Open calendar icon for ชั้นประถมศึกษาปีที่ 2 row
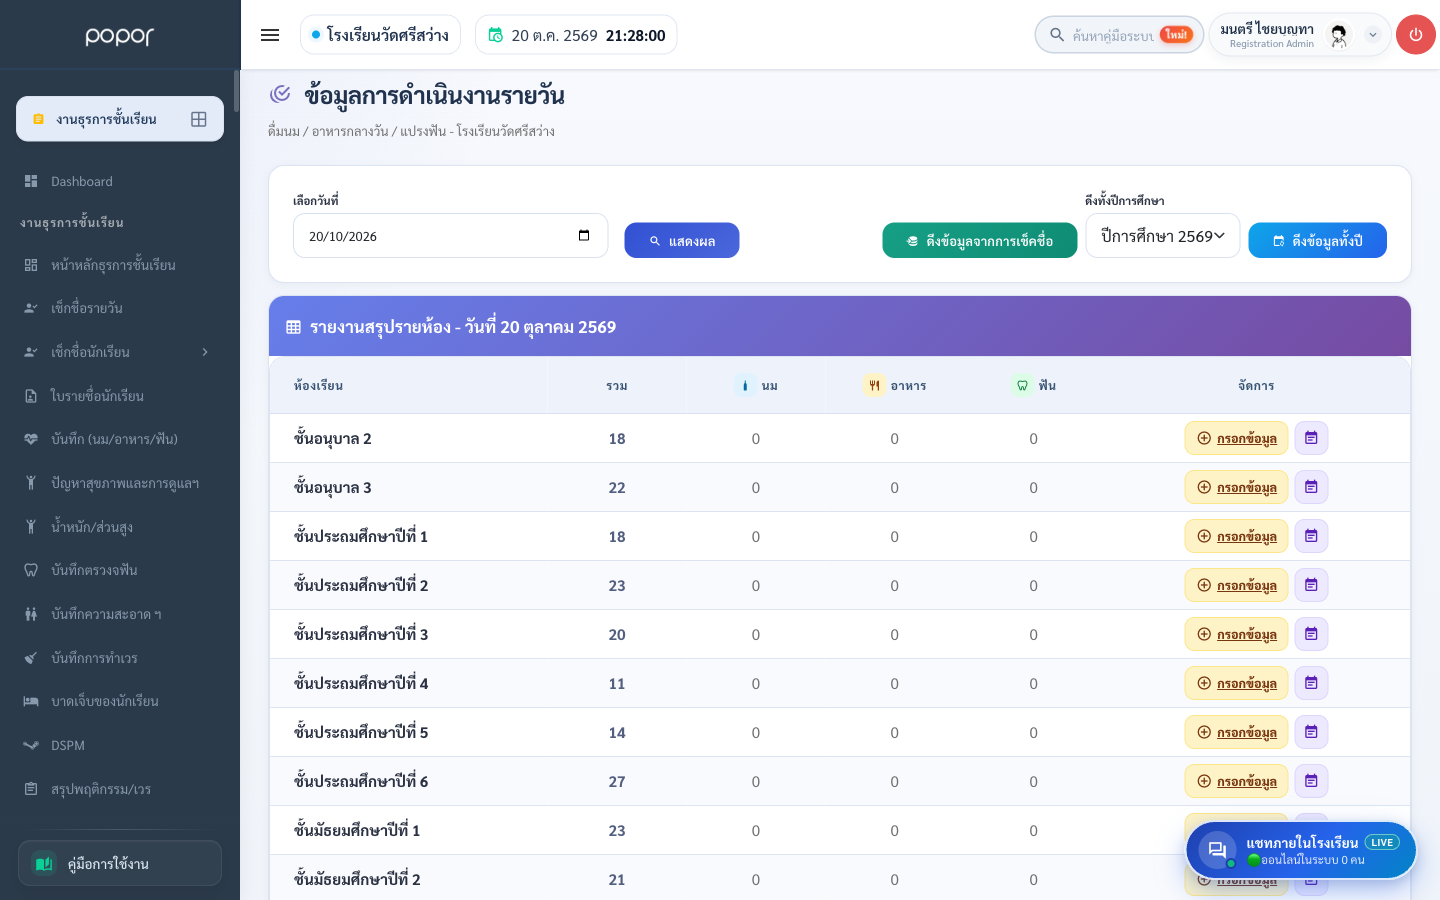 click(1311, 585)
